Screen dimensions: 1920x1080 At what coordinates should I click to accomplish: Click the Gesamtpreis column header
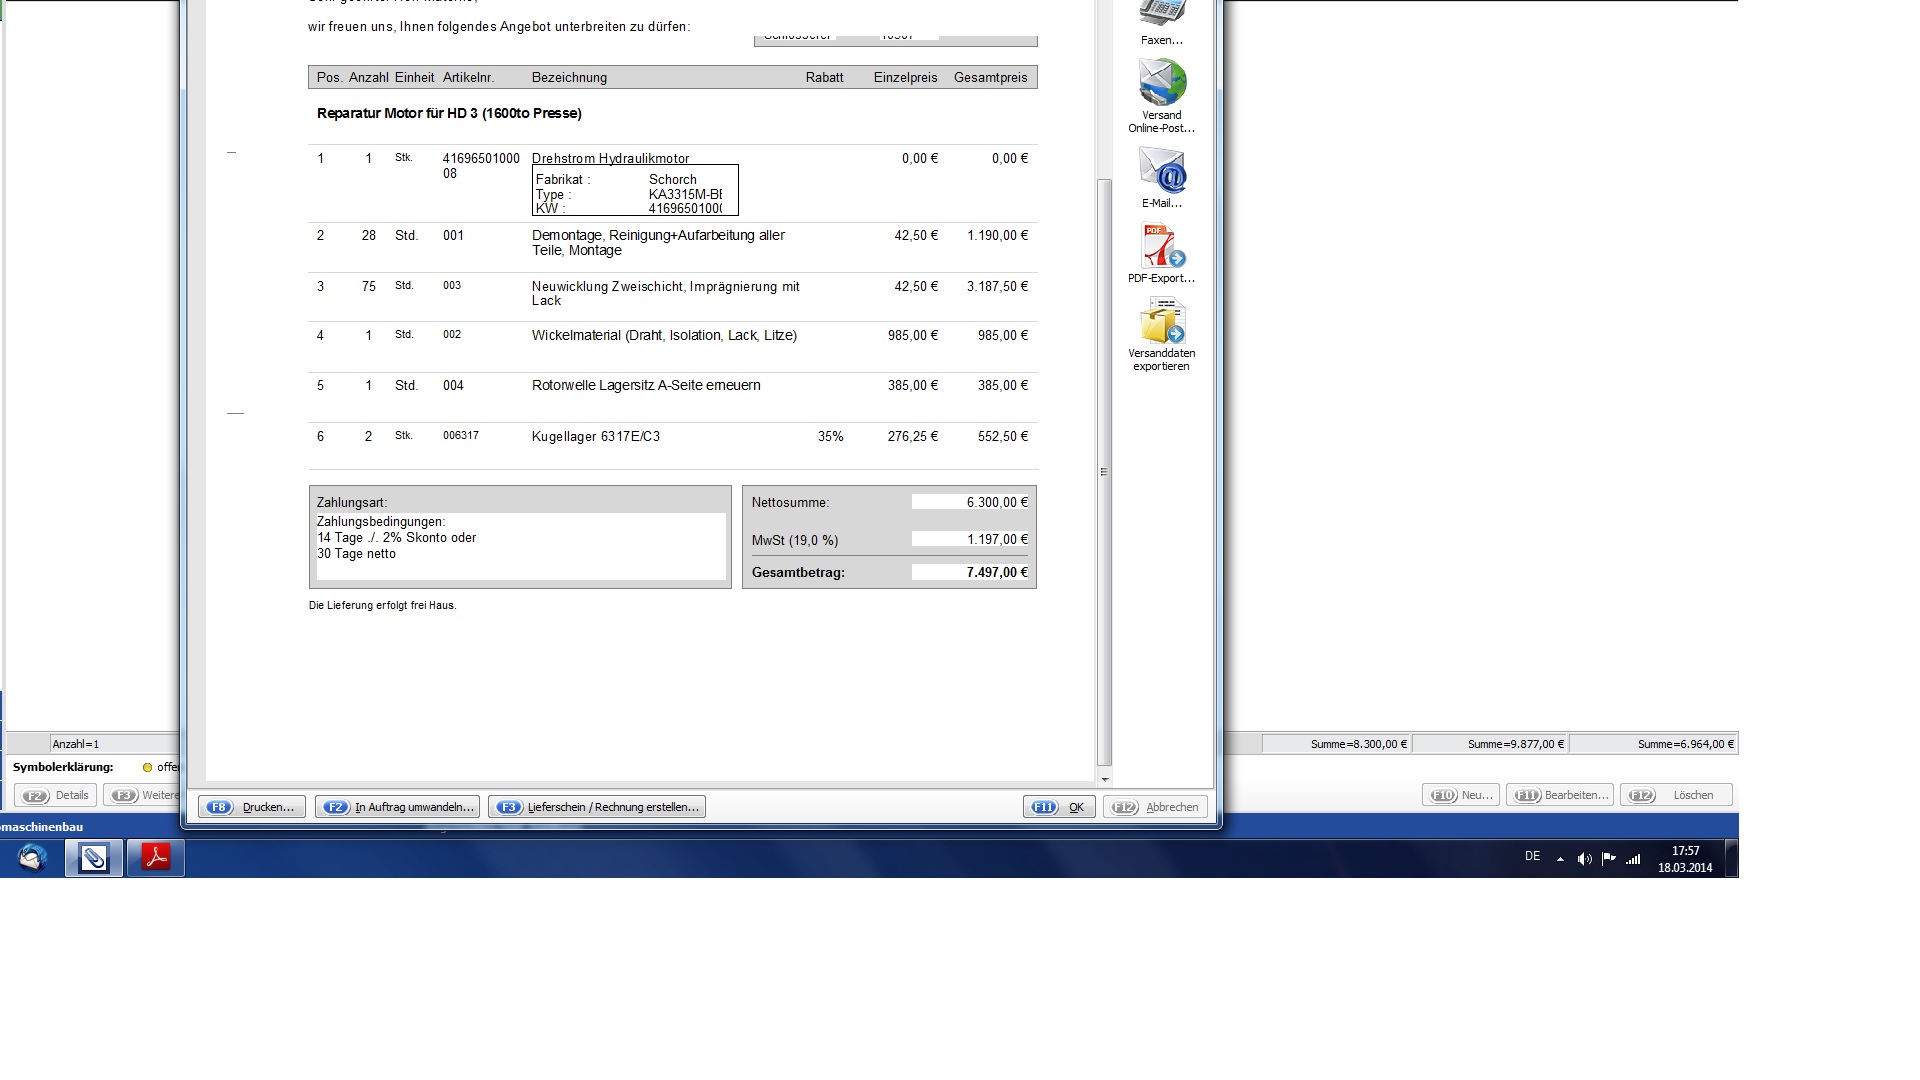click(990, 78)
